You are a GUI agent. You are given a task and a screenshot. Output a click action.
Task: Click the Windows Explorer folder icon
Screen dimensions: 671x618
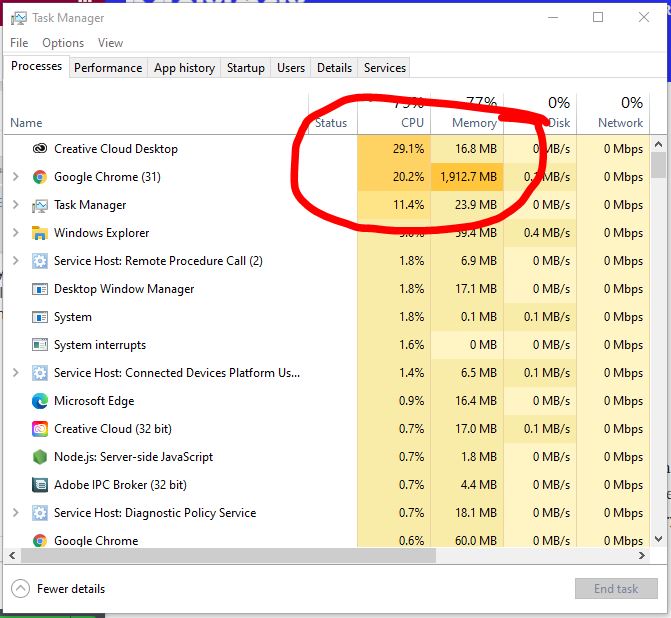coord(40,233)
